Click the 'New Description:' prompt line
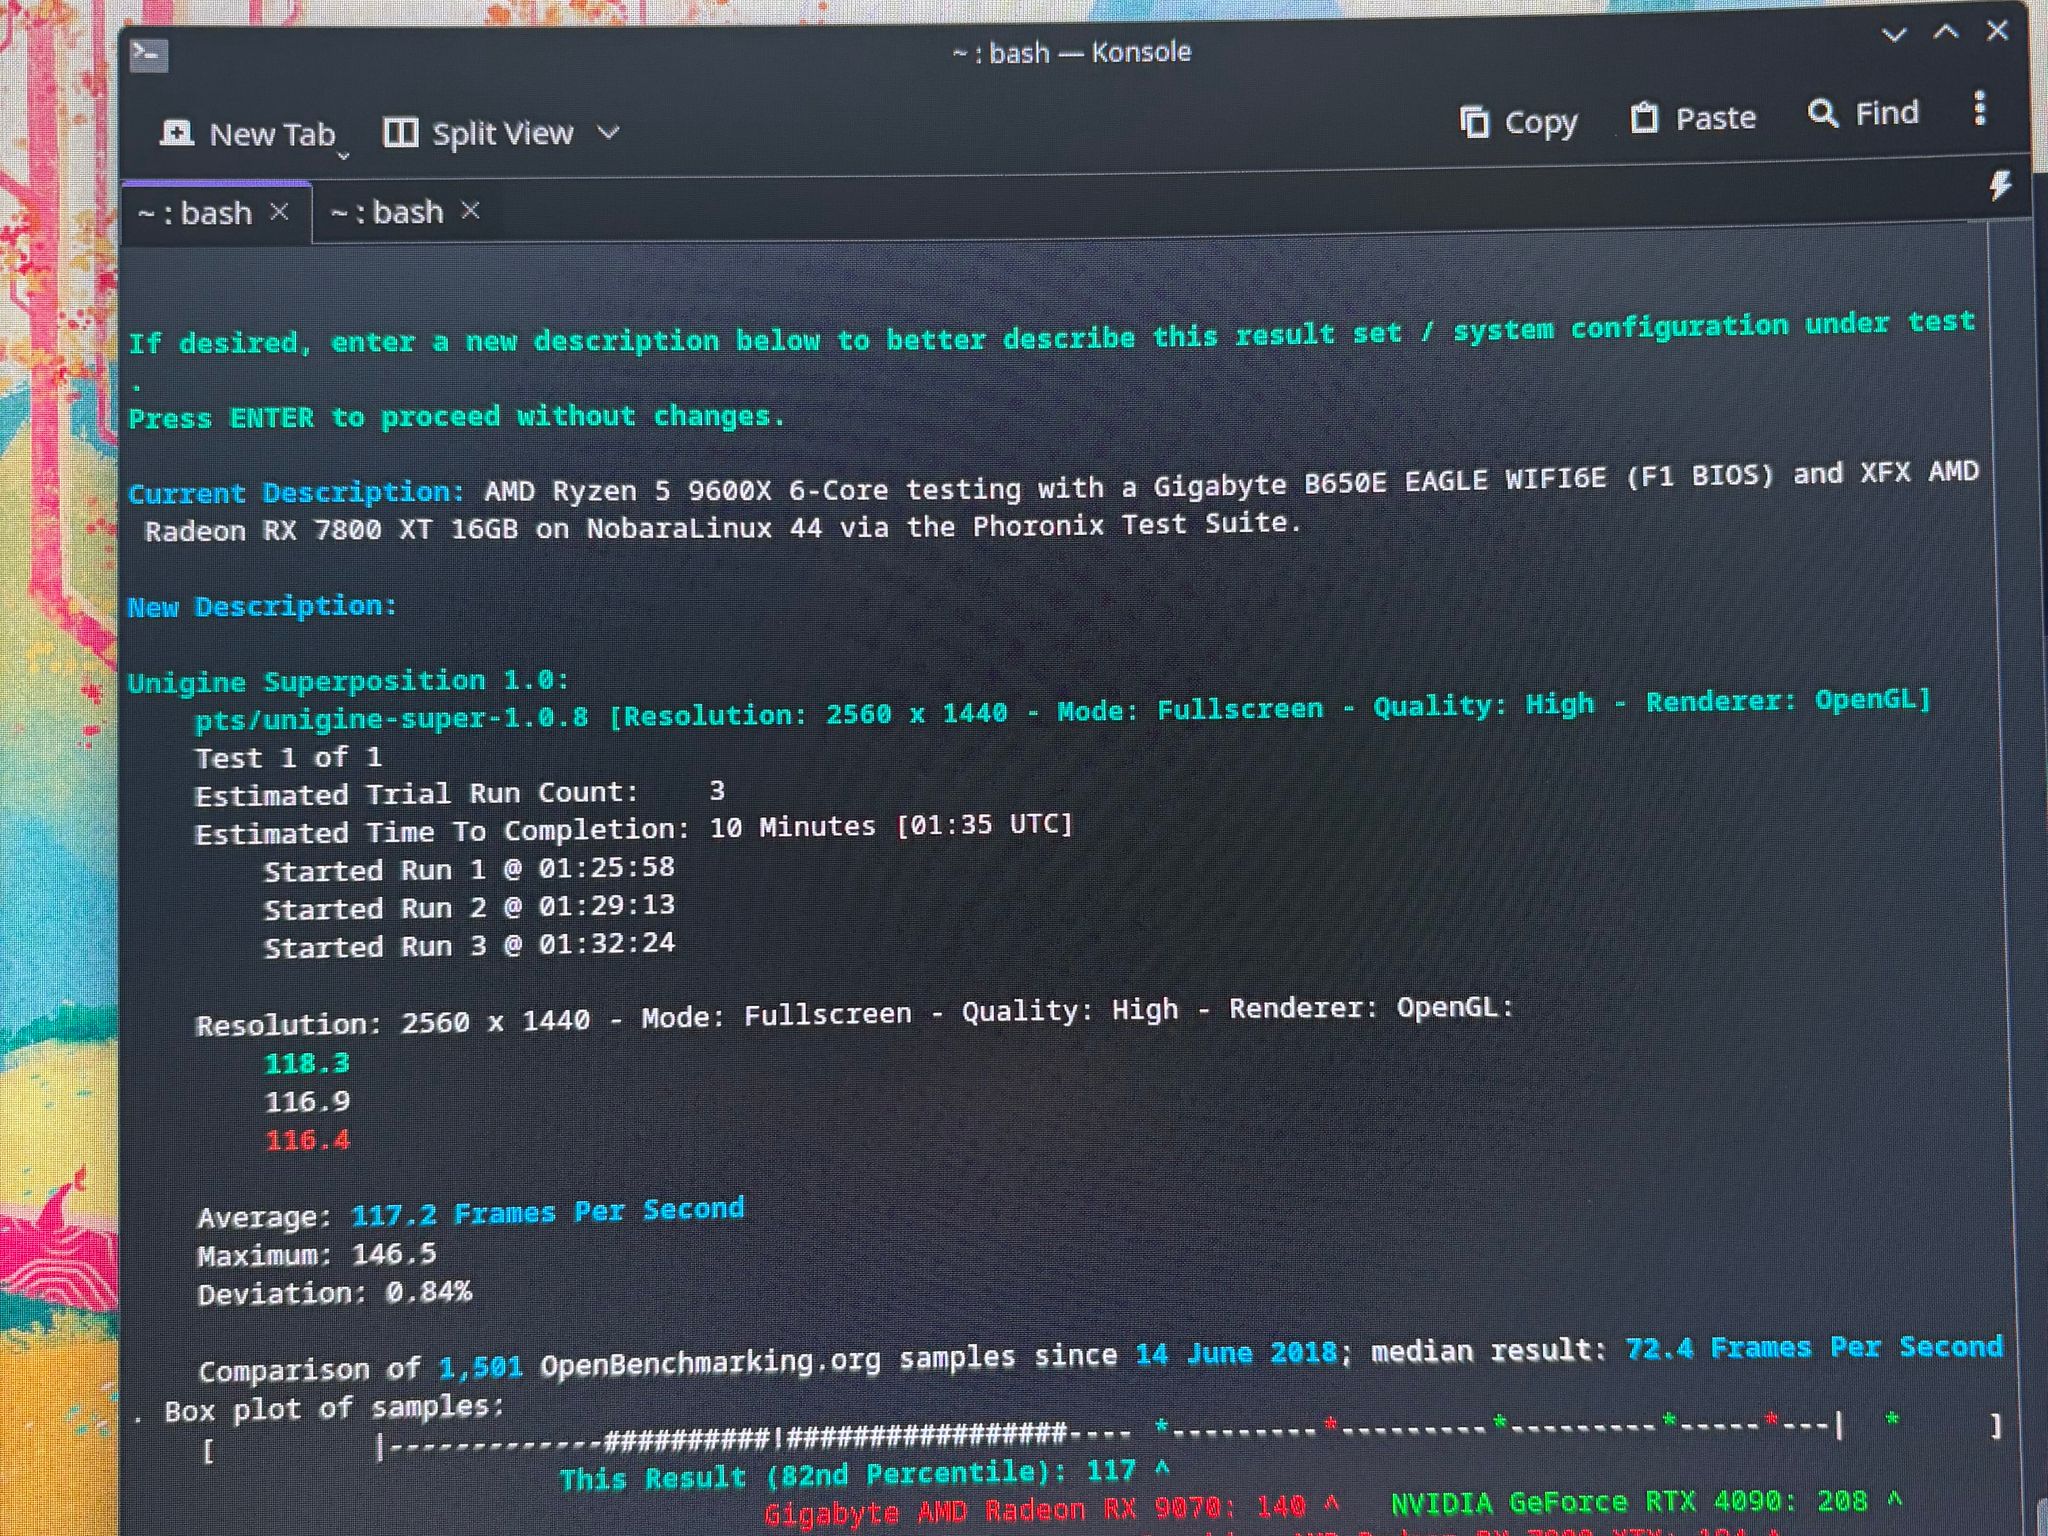The image size is (2048, 1536). [262, 606]
